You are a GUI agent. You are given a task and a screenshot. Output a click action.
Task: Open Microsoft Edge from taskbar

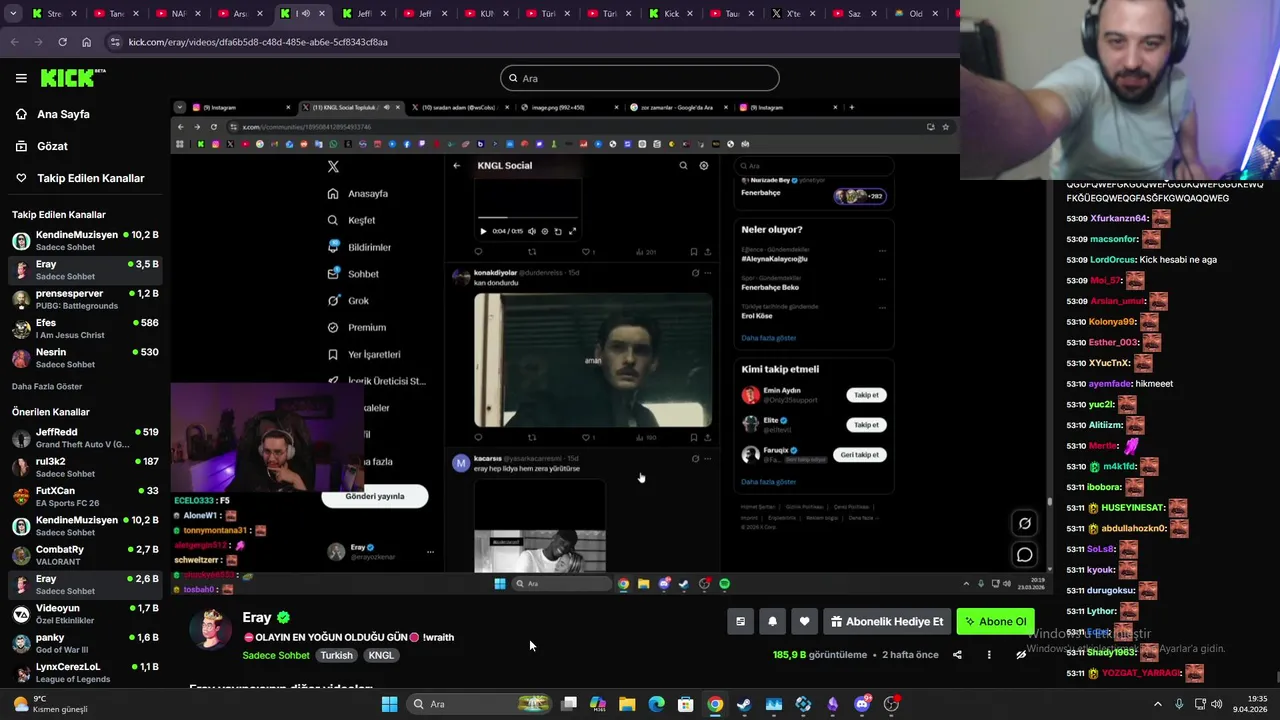[x=656, y=704]
